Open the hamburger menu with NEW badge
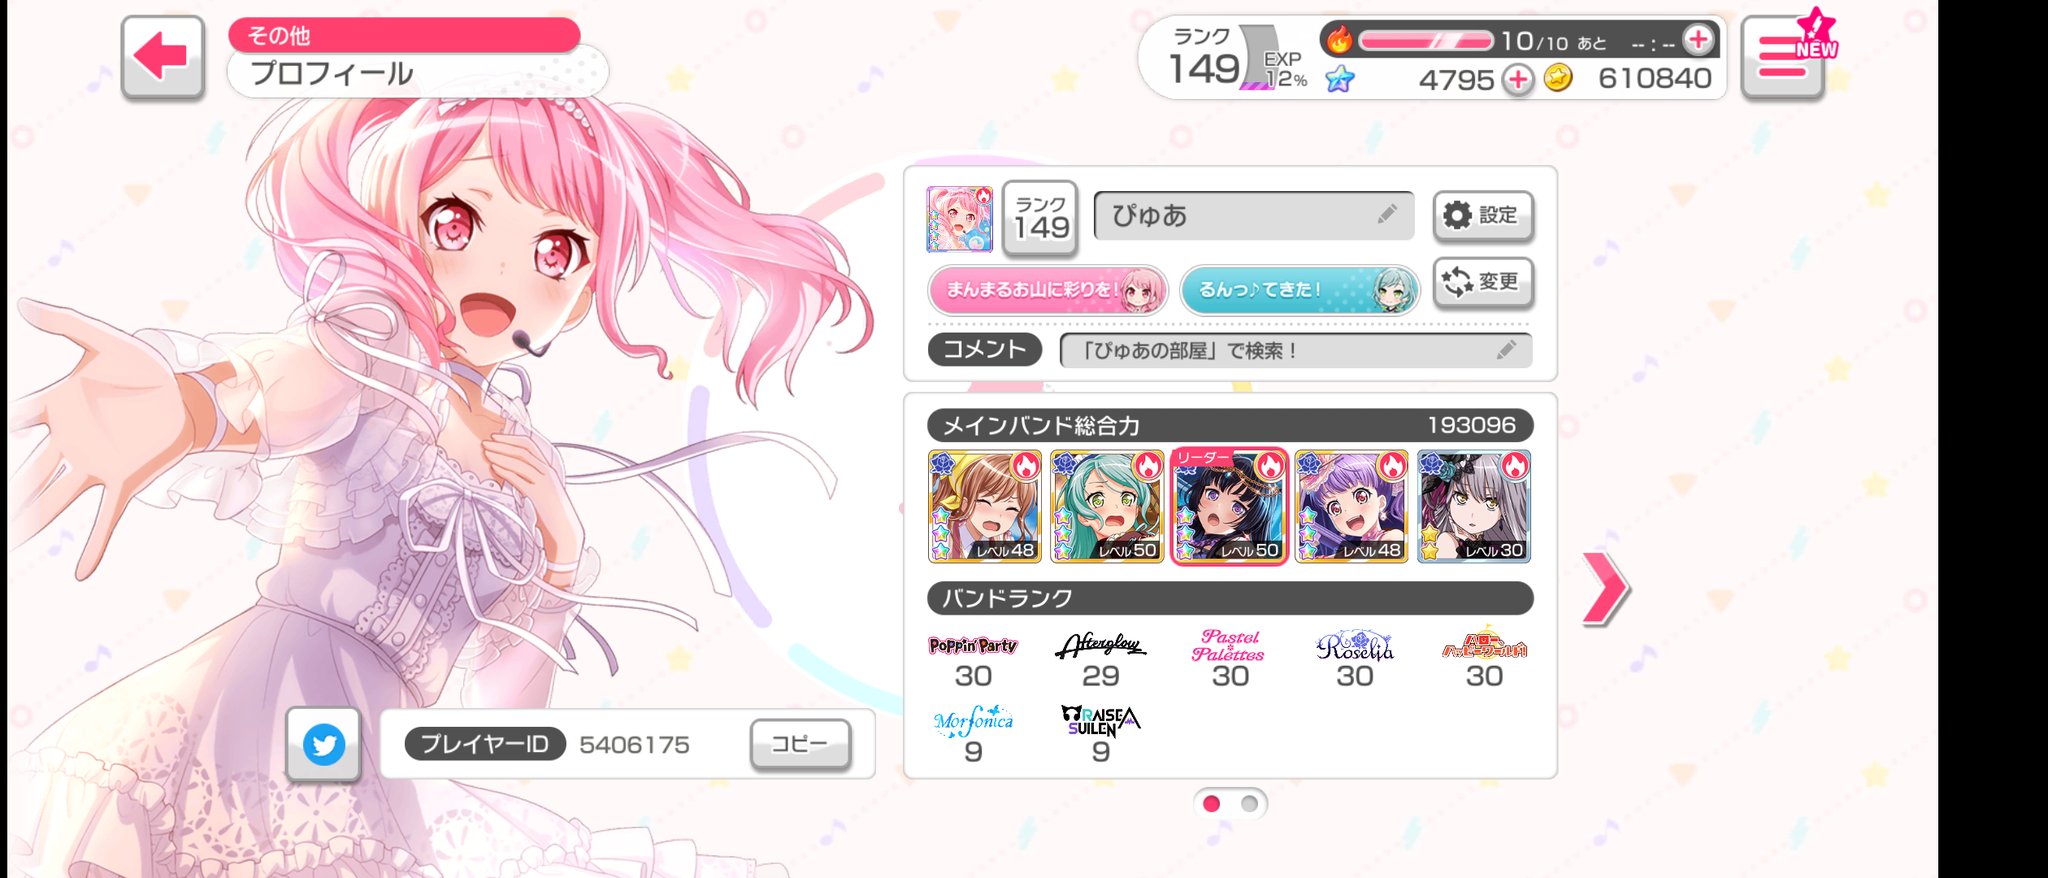 1783,57
